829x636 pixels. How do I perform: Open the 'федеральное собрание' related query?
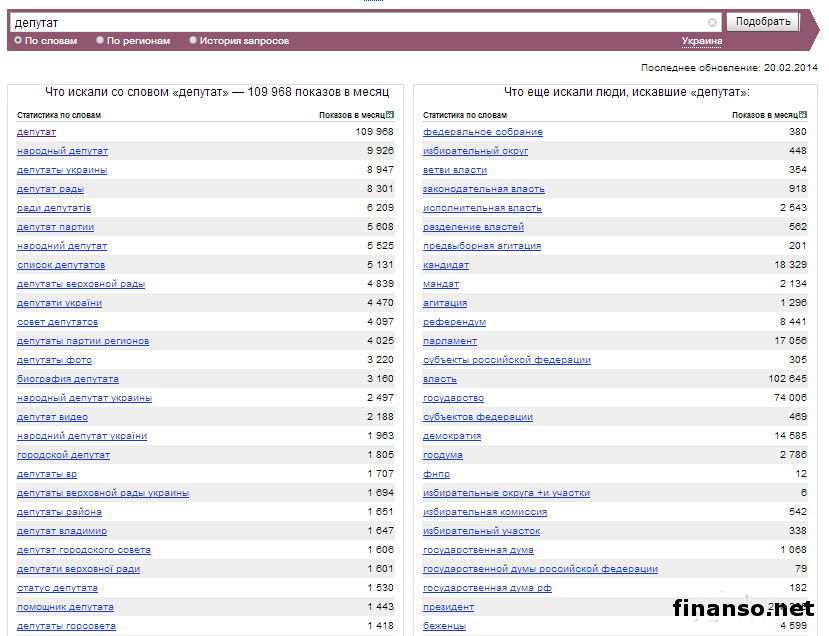[482, 132]
